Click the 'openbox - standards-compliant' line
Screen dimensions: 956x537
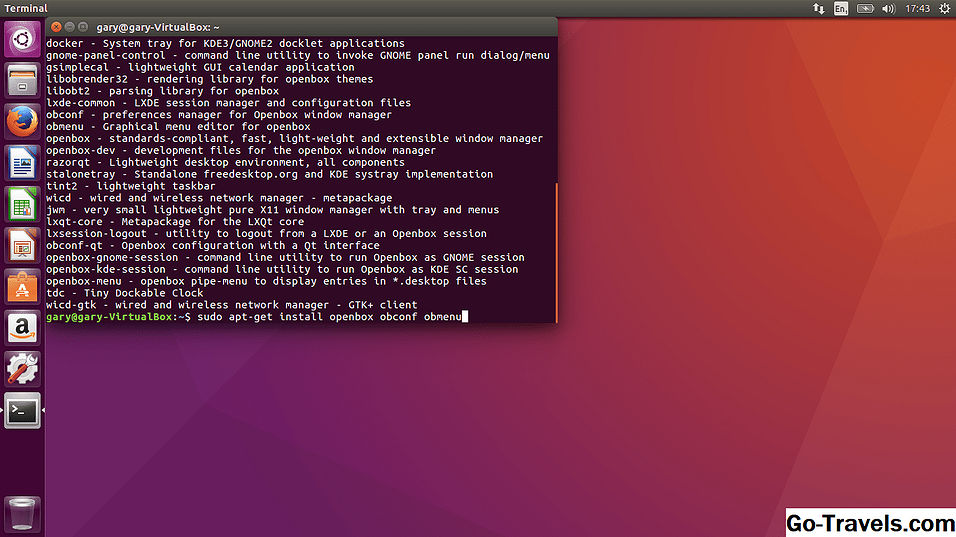[294, 138]
